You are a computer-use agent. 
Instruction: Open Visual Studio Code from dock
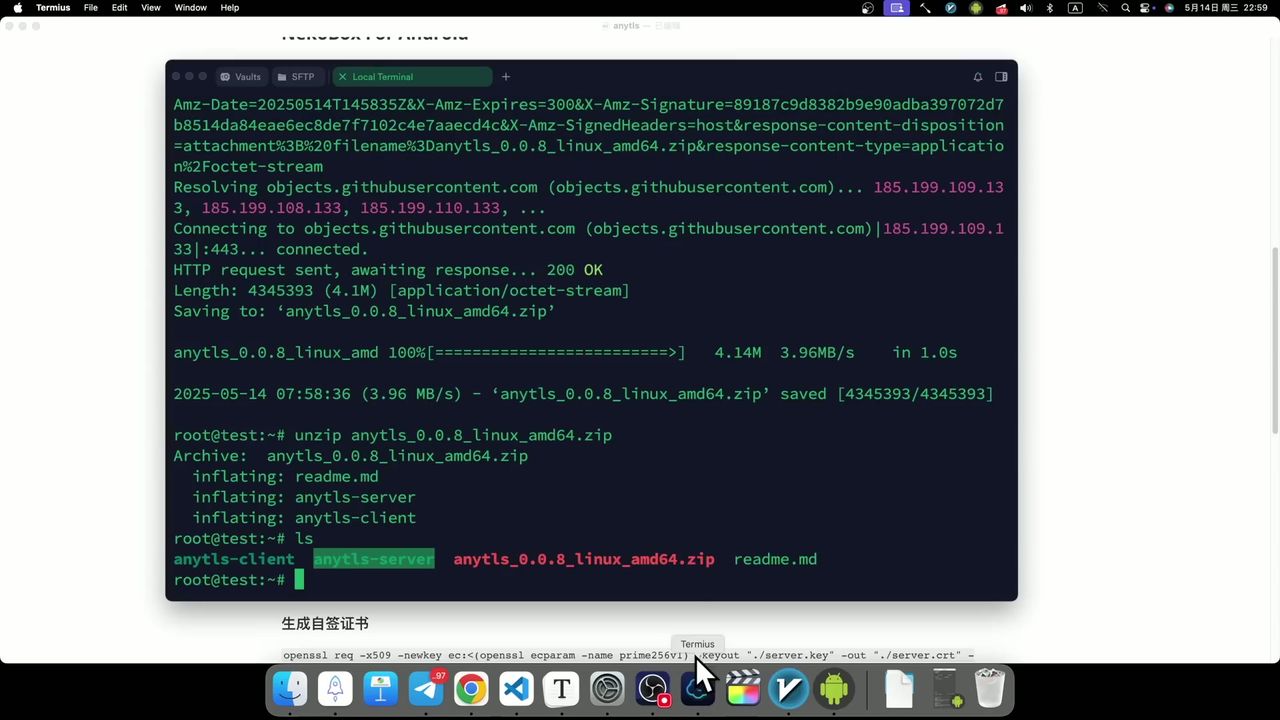click(516, 689)
